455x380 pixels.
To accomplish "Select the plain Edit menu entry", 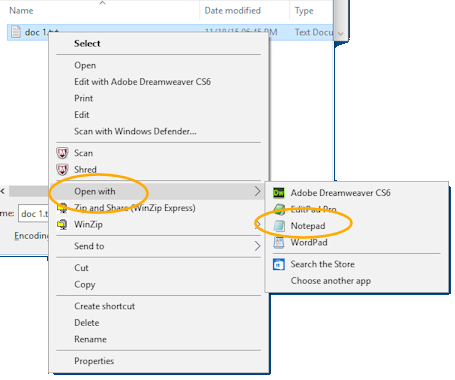I will (159, 115).
